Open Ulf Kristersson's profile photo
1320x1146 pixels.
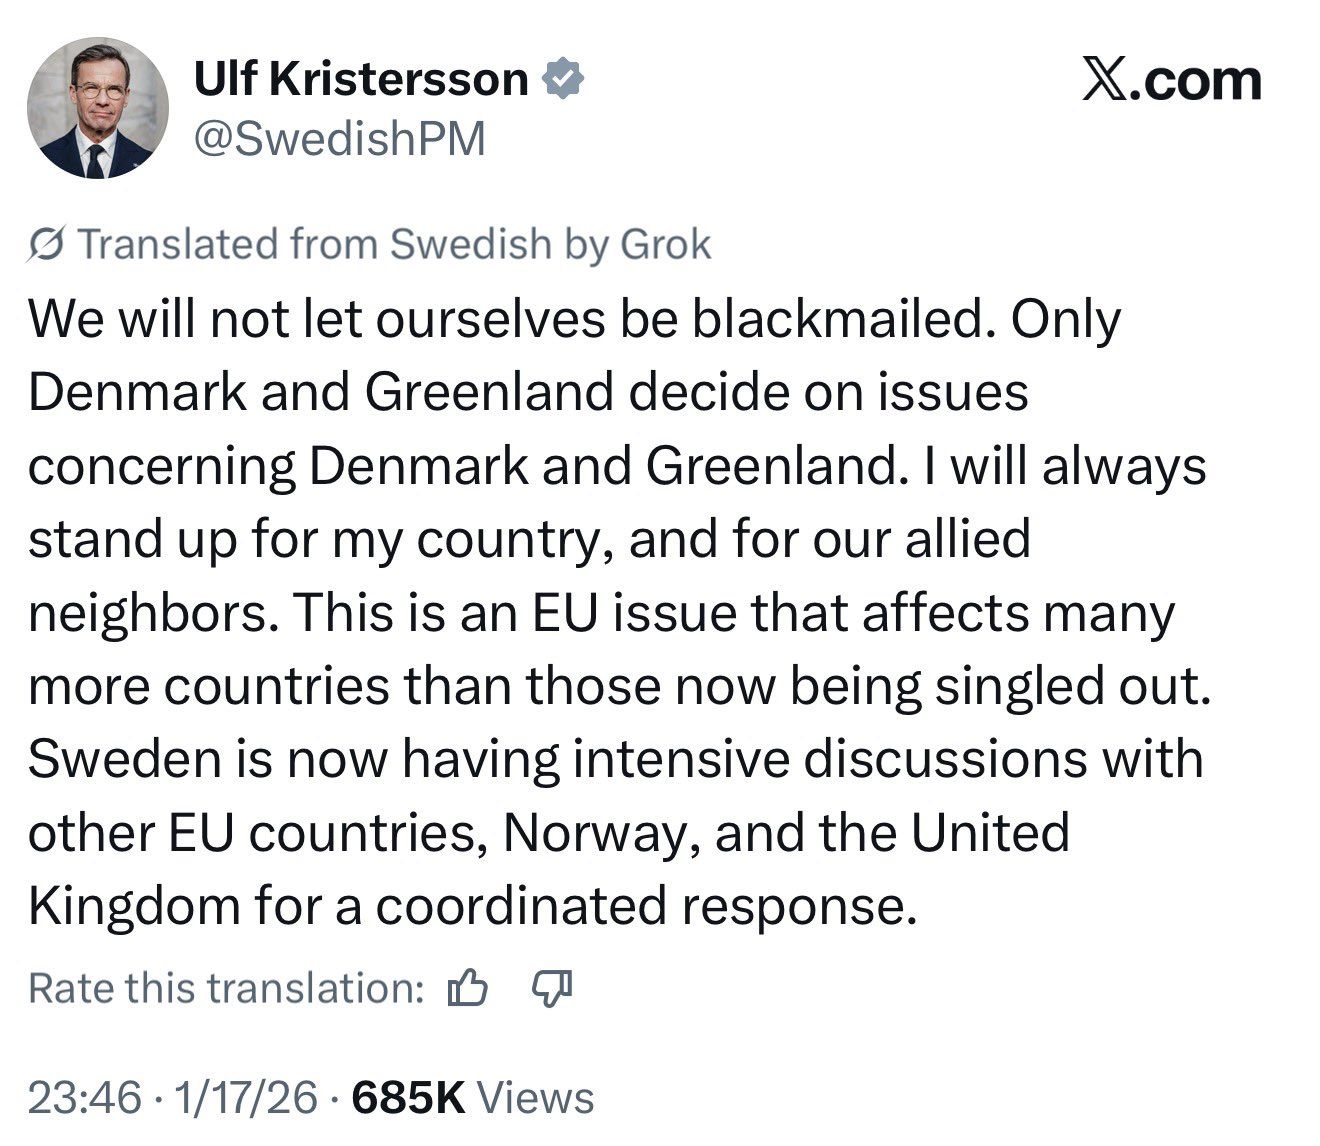coord(97,108)
